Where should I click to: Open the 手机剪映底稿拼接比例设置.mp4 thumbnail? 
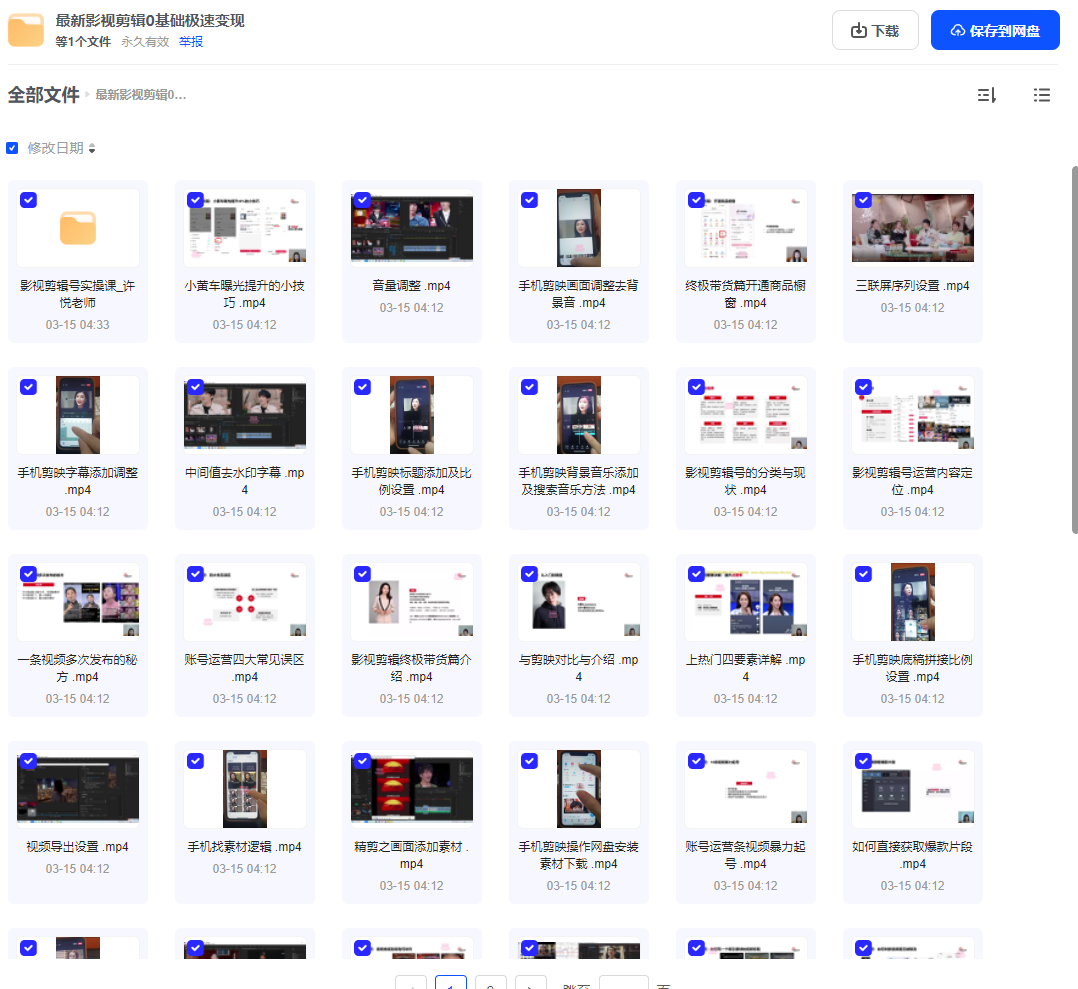912,602
